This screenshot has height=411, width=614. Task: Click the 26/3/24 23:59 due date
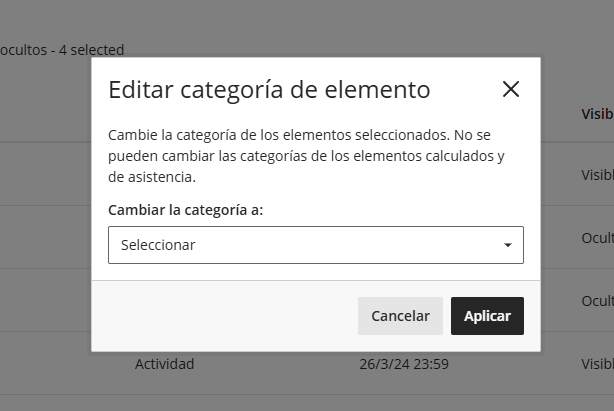click(404, 364)
